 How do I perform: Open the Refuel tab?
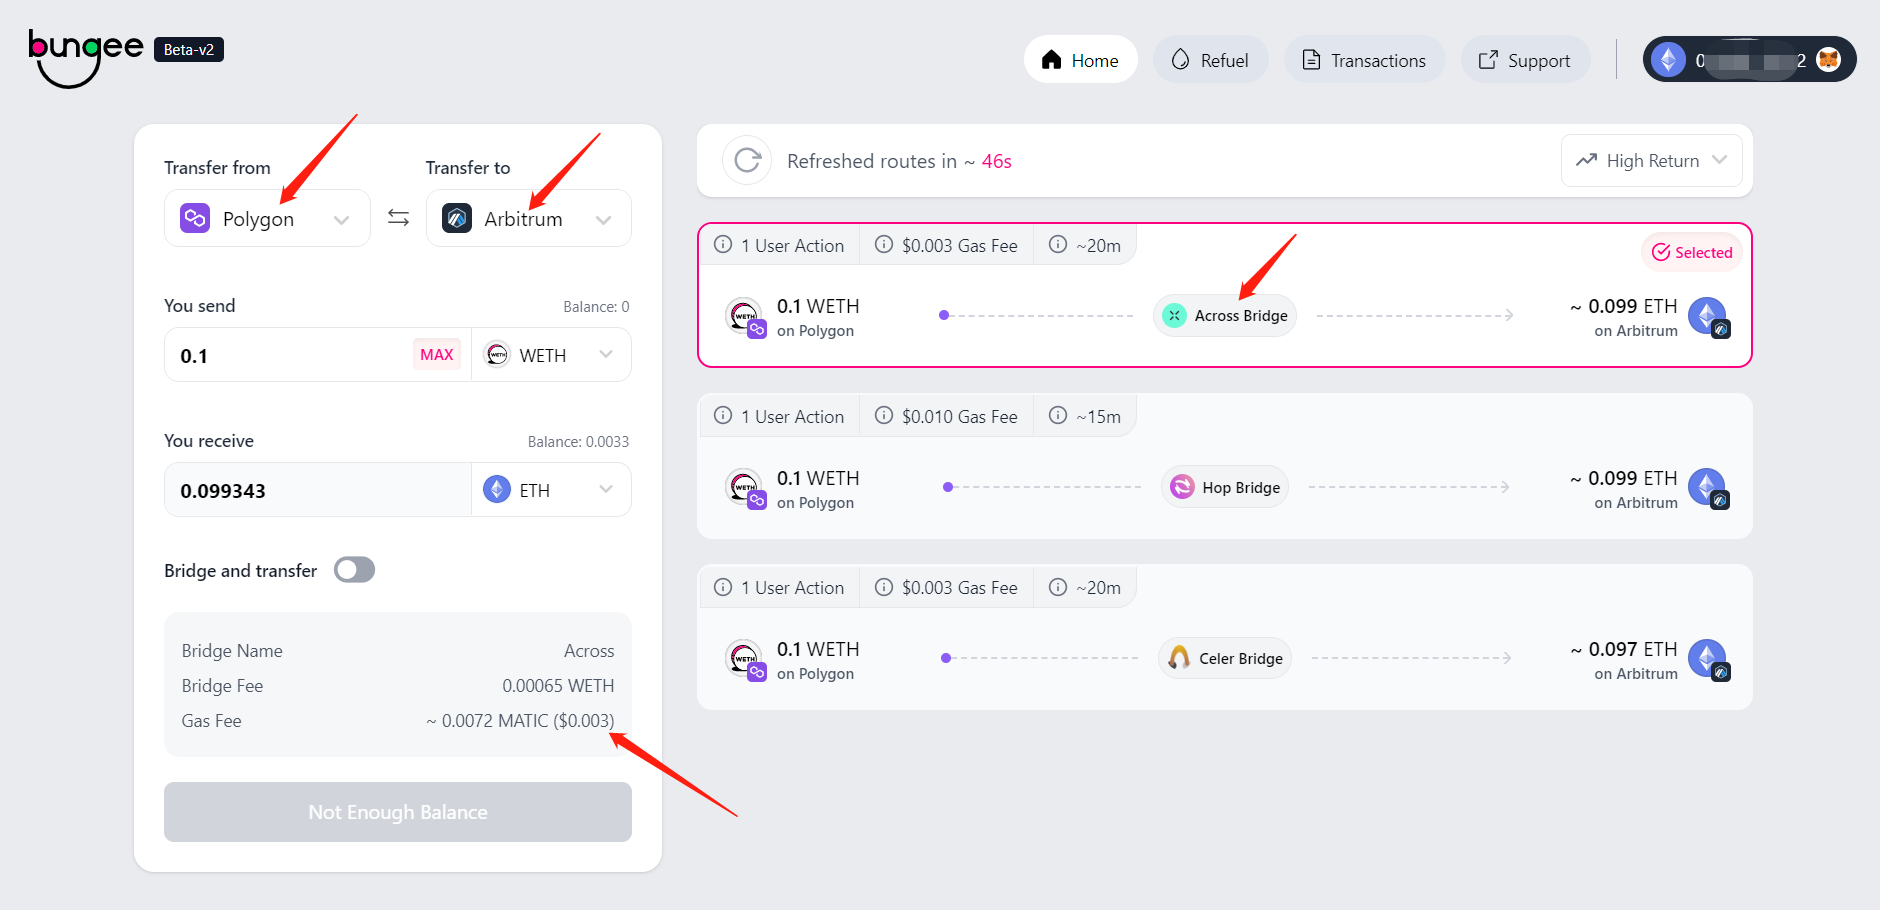[x=1210, y=60]
